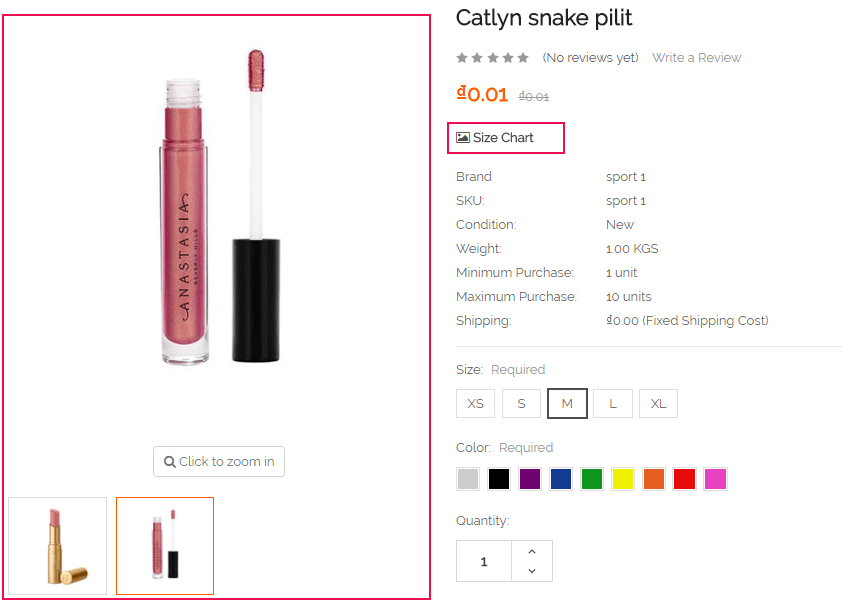The height and width of the screenshot is (604, 842).
Task: Open the Write a Review link
Action: click(x=697, y=58)
